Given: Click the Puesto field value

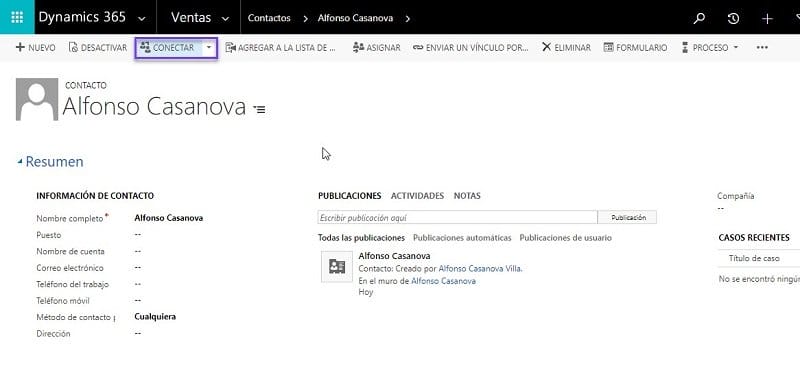Looking at the screenshot, I should click(x=138, y=234).
